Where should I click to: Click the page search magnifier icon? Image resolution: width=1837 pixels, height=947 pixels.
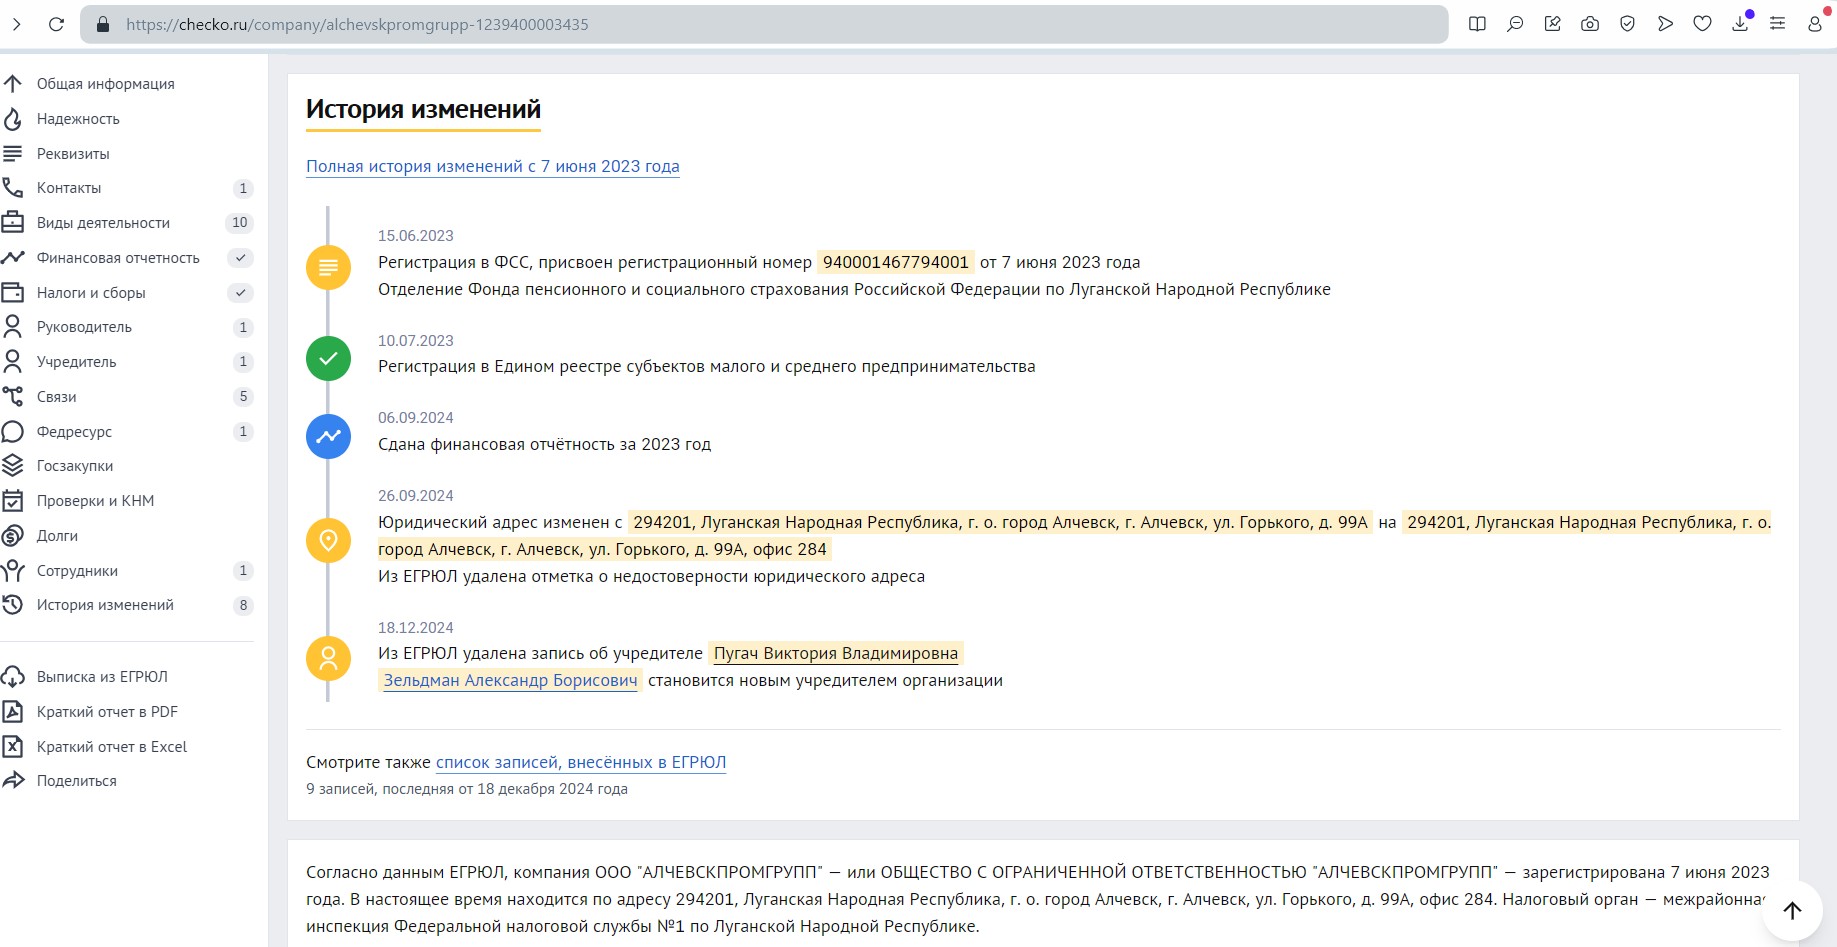pyautogui.click(x=1515, y=24)
